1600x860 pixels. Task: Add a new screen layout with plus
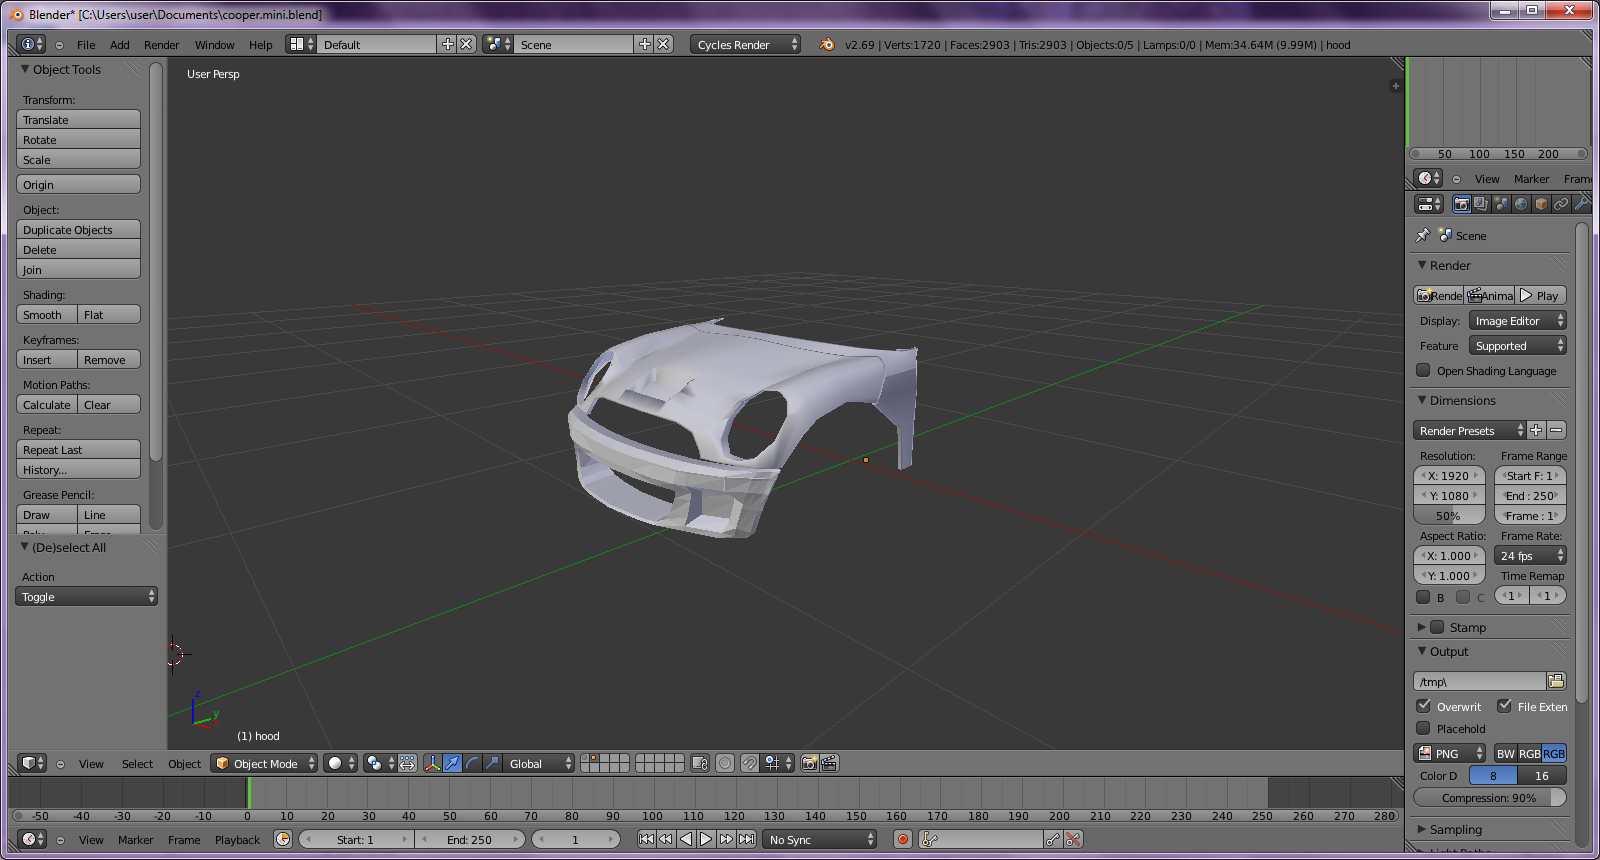[x=448, y=44]
